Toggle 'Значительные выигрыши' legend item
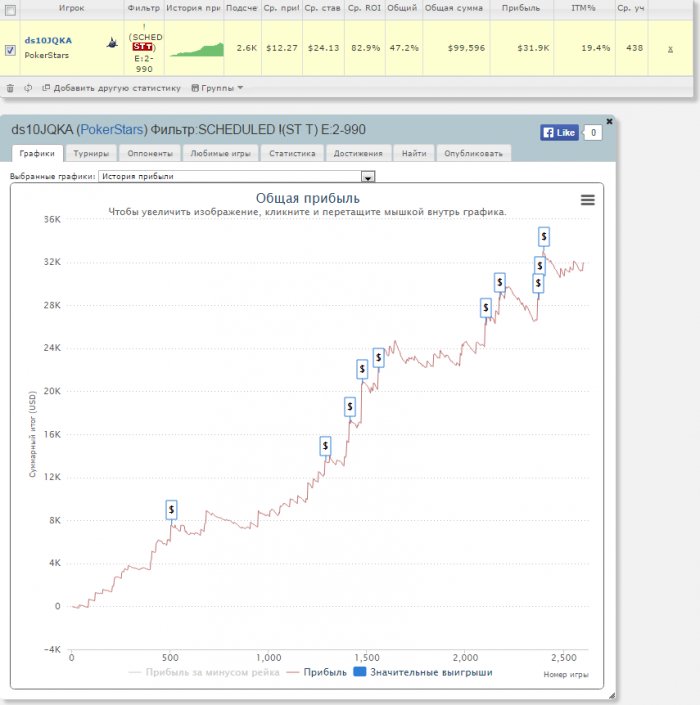Screen dimensions: 700x705 [x=424, y=673]
